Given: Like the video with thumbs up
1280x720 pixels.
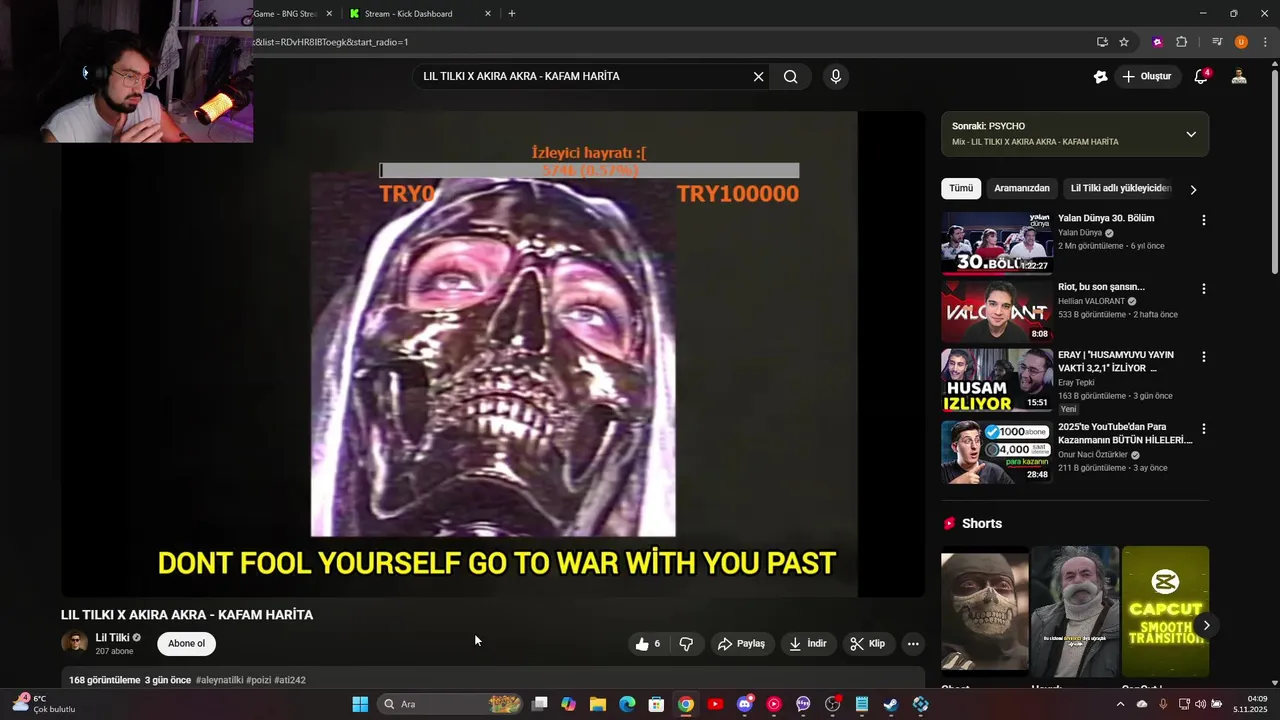Looking at the screenshot, I should click(x=648, y=644).
